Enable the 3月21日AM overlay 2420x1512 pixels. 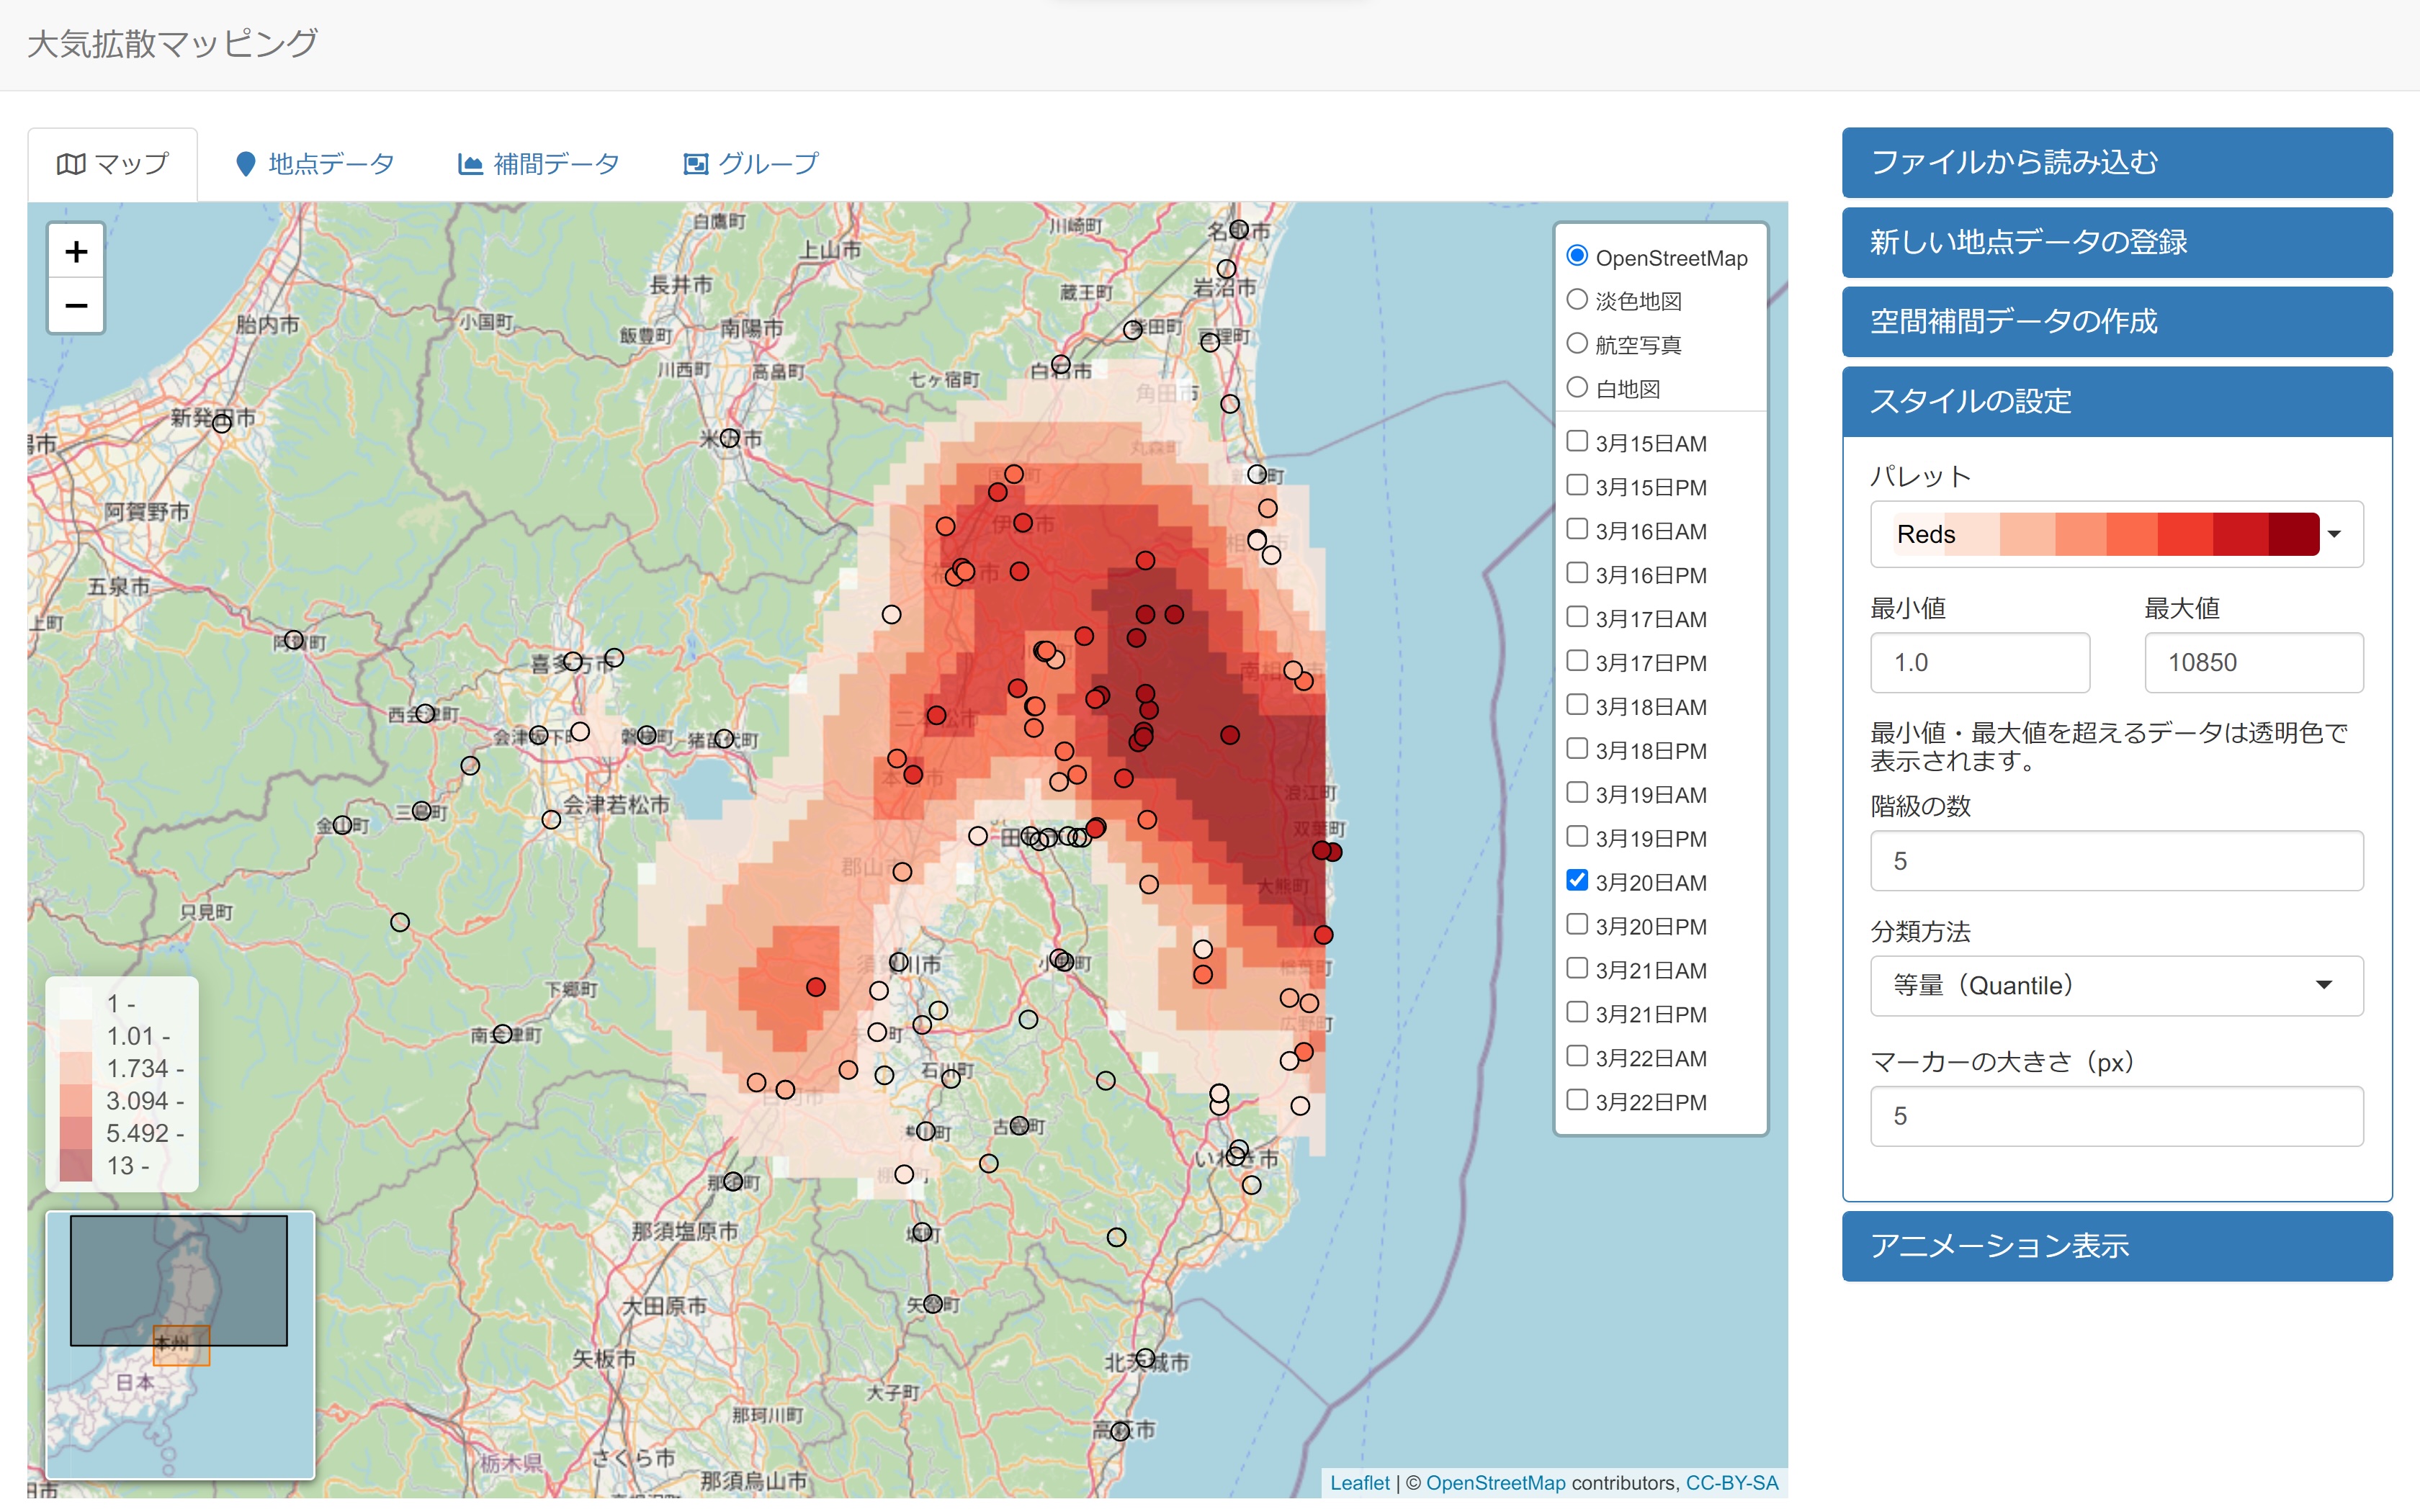(x=1577, y=969)
